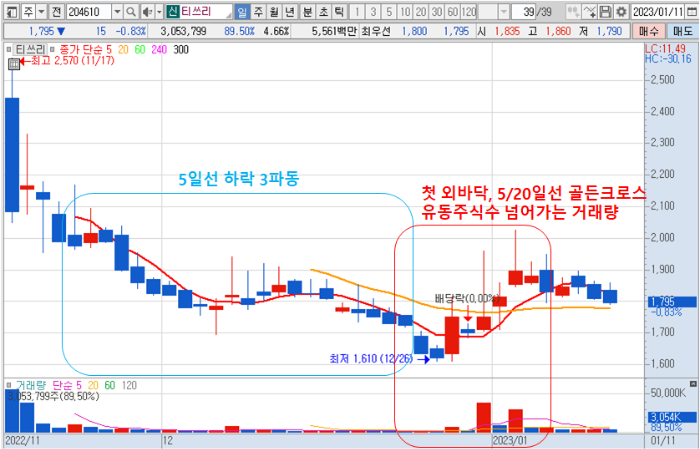The image size is (700, 449).
Task: Select the 1 interval button
Action: pyautogui.click(x=357, y=12)
